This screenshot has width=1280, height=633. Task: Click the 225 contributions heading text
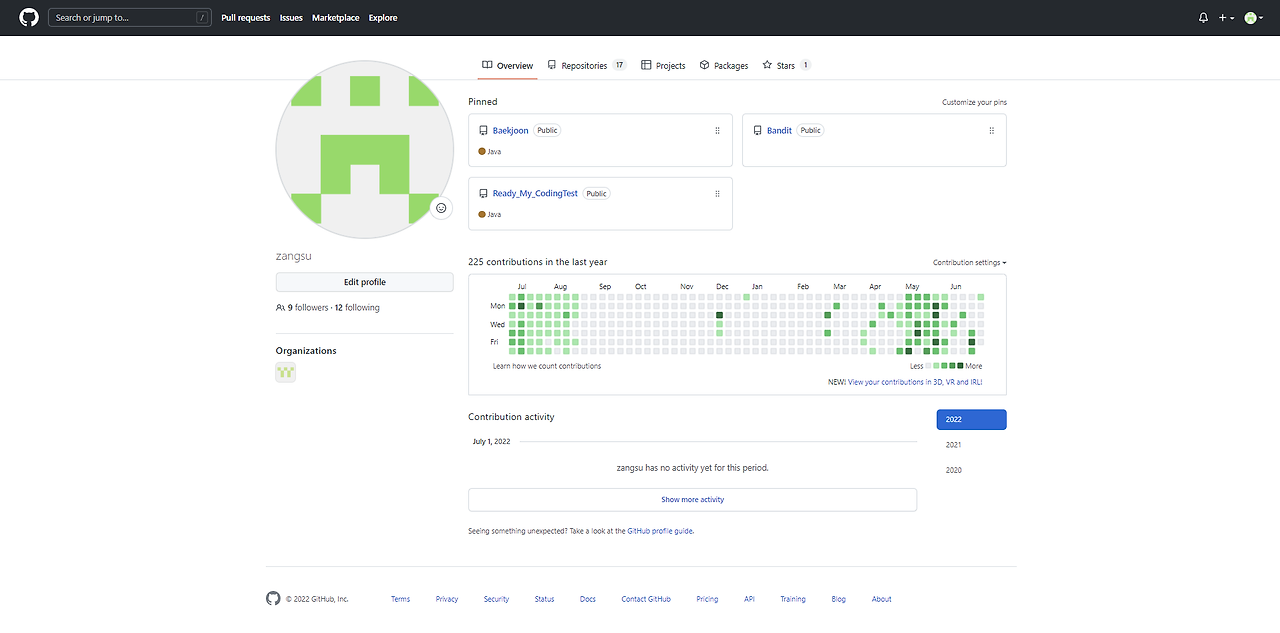538,262
